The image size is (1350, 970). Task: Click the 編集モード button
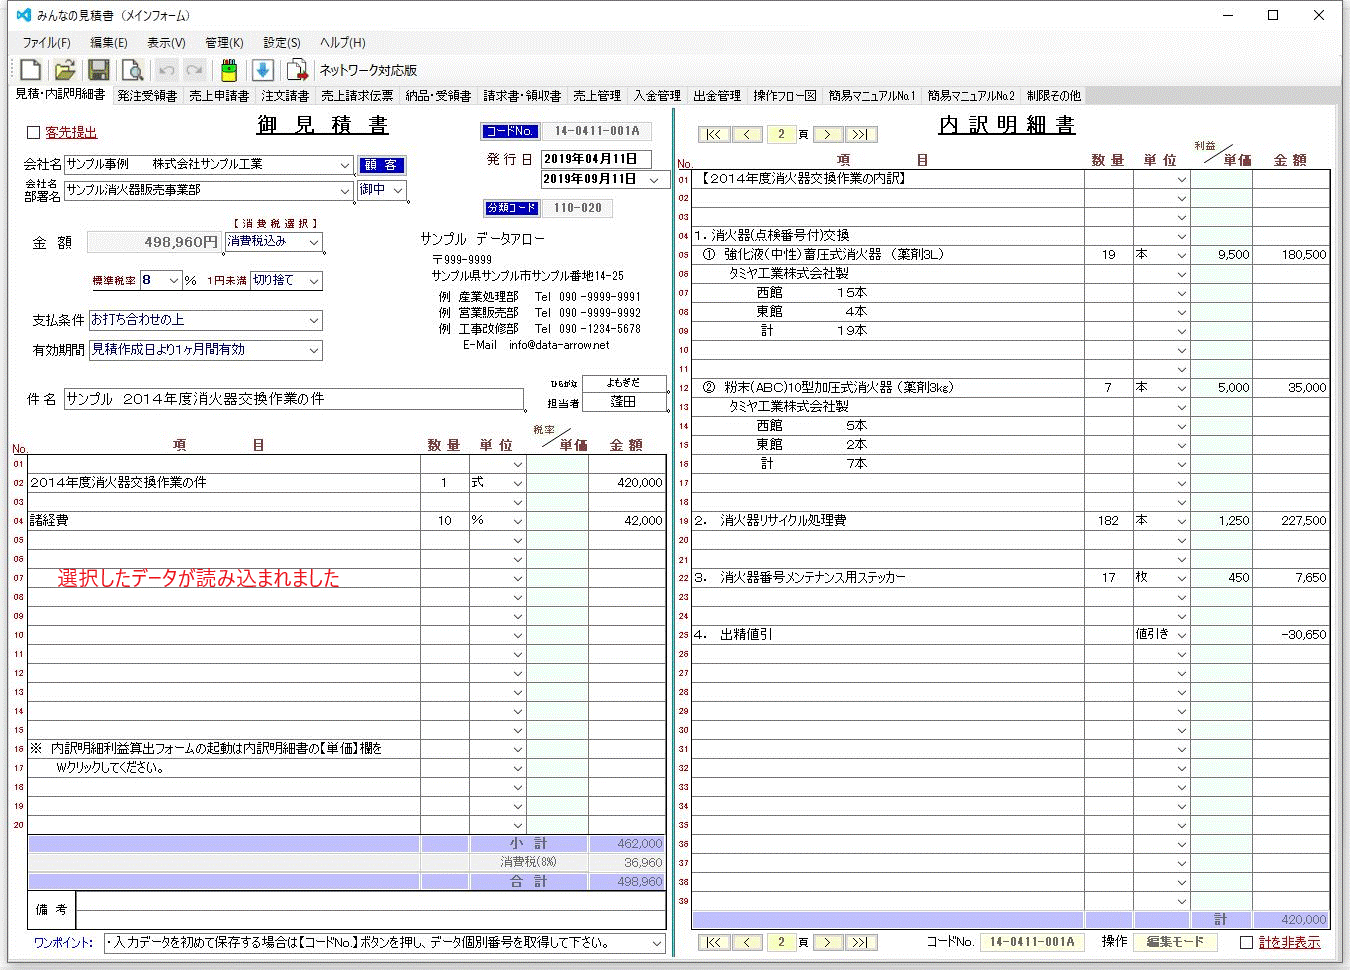1175,942
